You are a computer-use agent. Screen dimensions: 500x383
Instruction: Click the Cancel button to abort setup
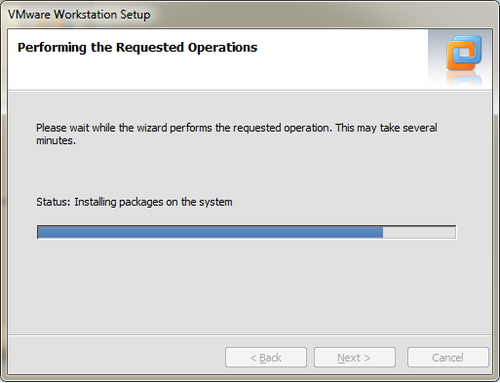448,358
